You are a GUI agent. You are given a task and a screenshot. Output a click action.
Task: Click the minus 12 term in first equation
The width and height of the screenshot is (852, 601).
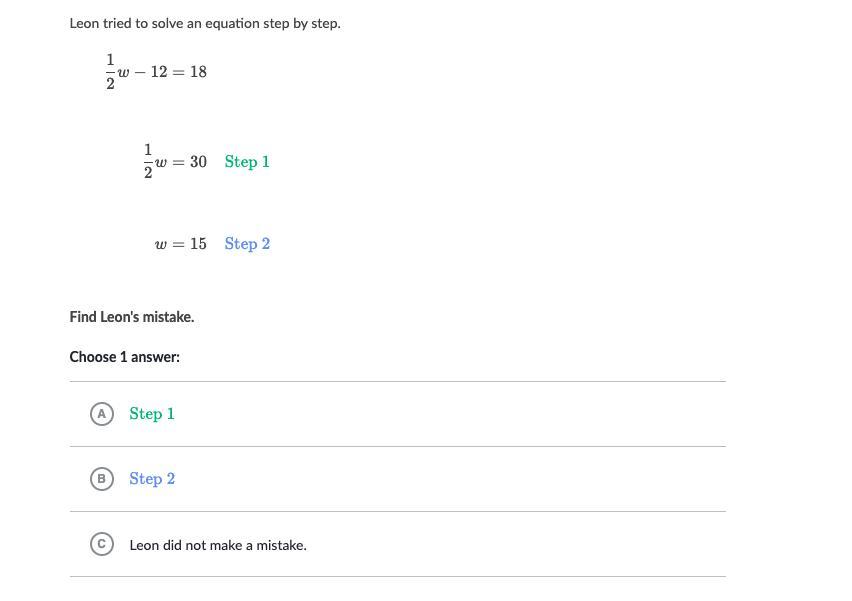tap(151, 72)
